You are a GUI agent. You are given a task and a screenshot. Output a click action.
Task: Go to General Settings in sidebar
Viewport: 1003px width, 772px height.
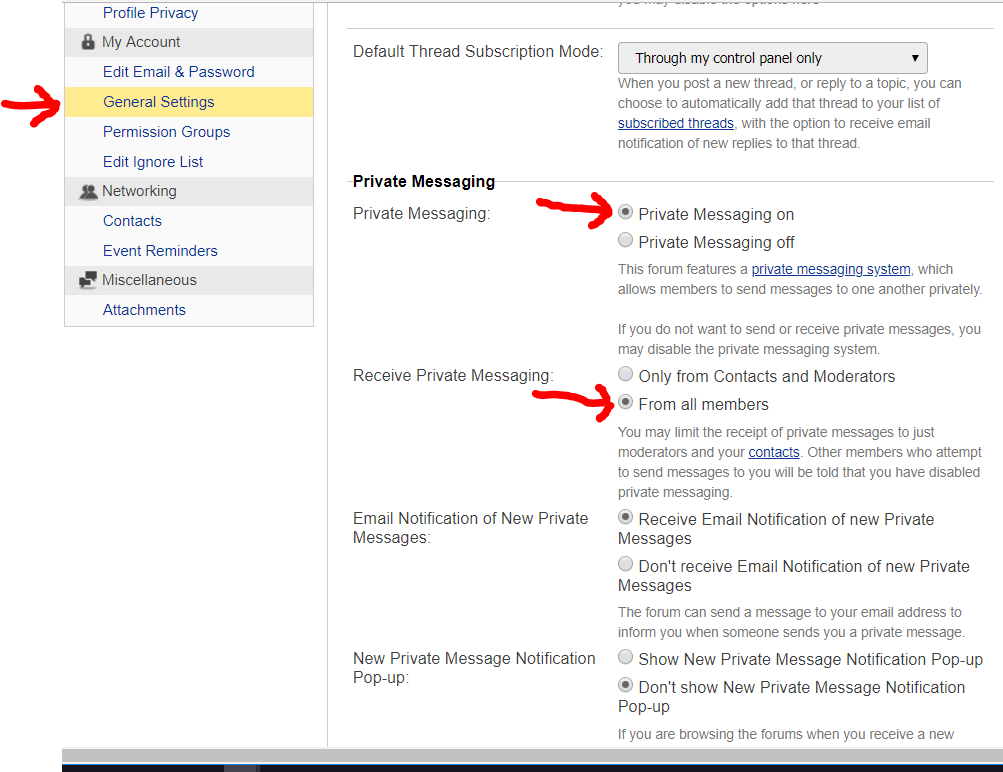point(158,102)
